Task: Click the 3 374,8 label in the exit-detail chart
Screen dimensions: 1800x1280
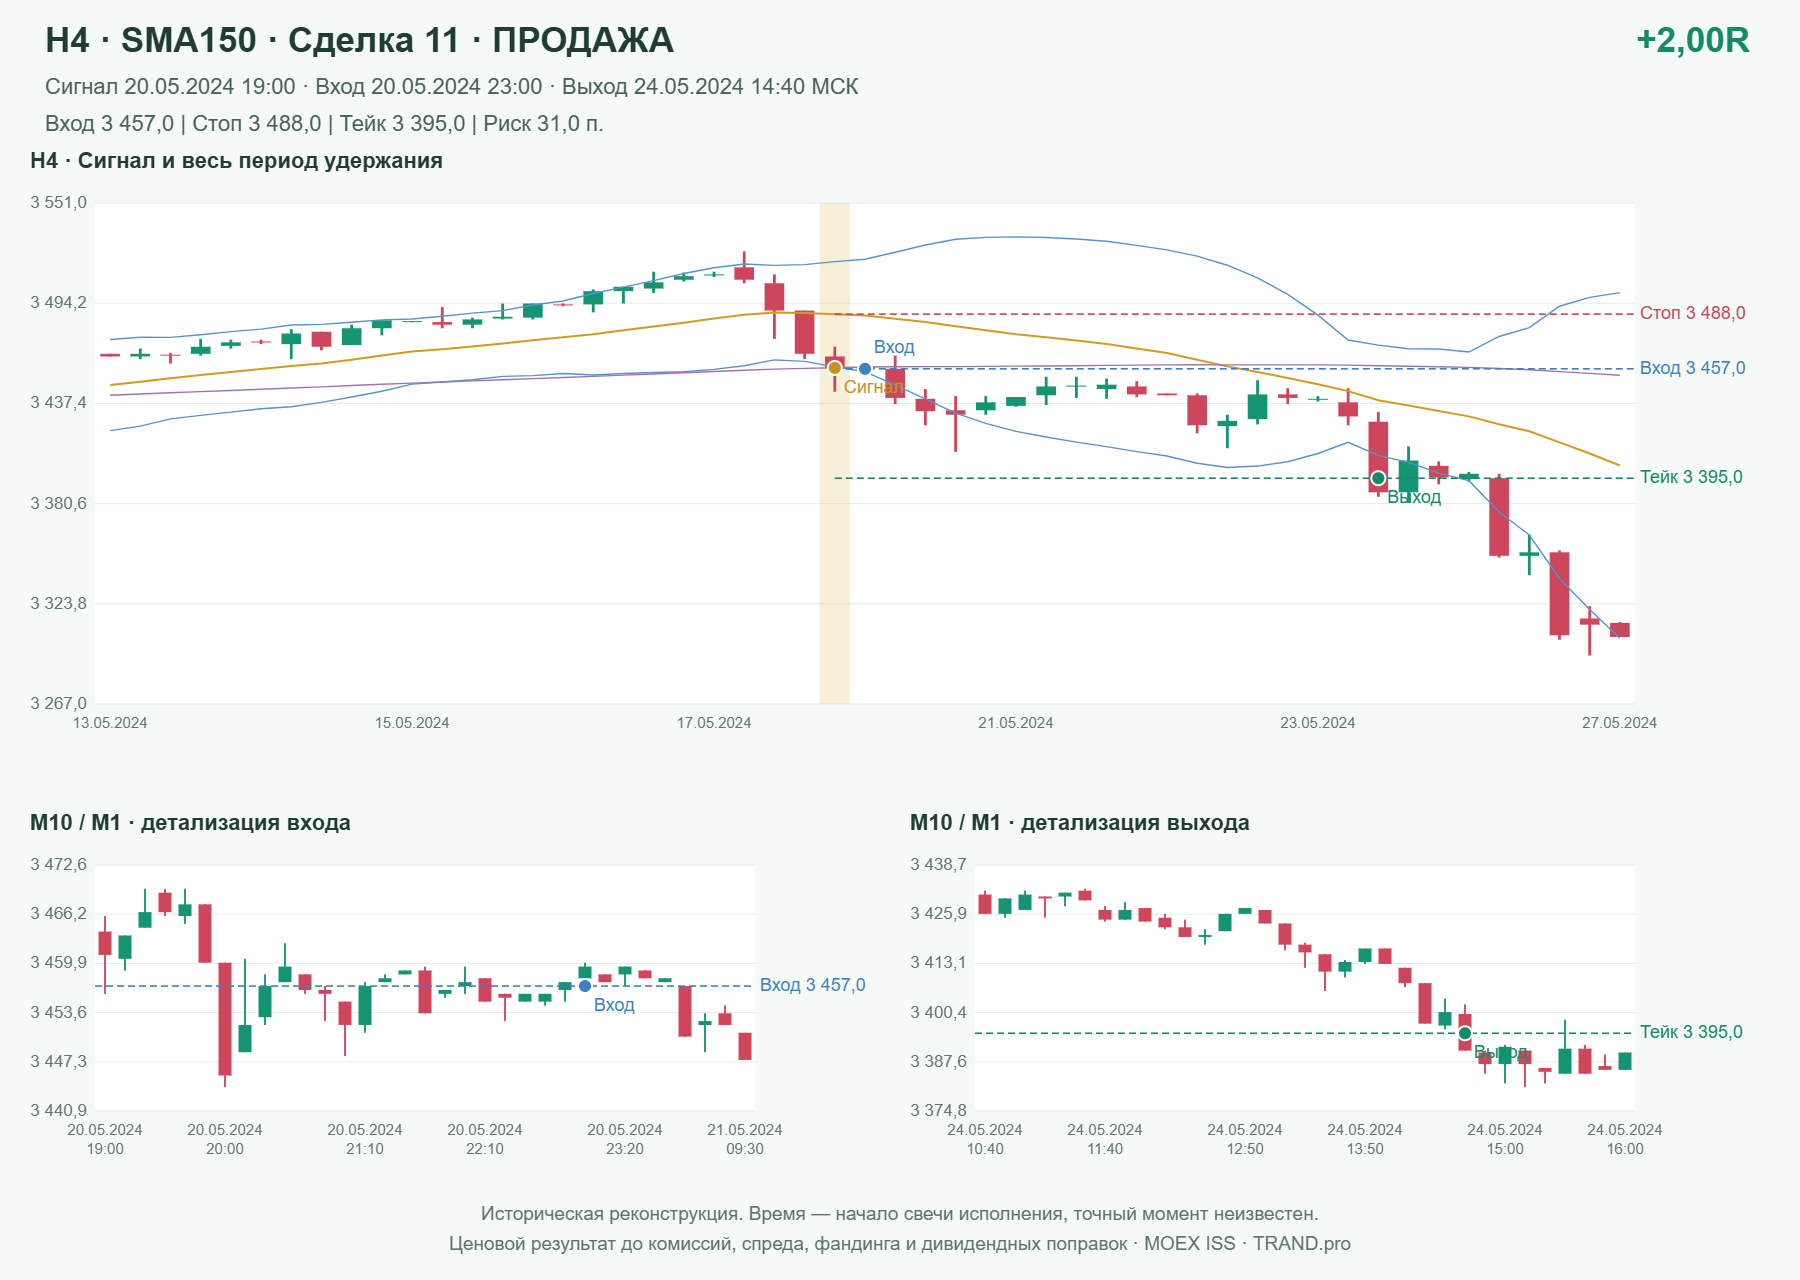Action: 939,1110
